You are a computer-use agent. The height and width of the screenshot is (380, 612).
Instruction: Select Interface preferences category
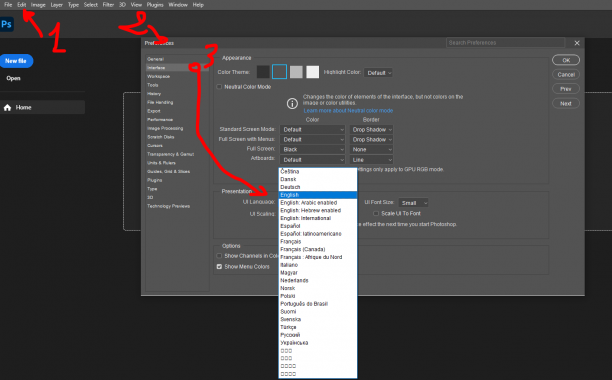[177, 68]
